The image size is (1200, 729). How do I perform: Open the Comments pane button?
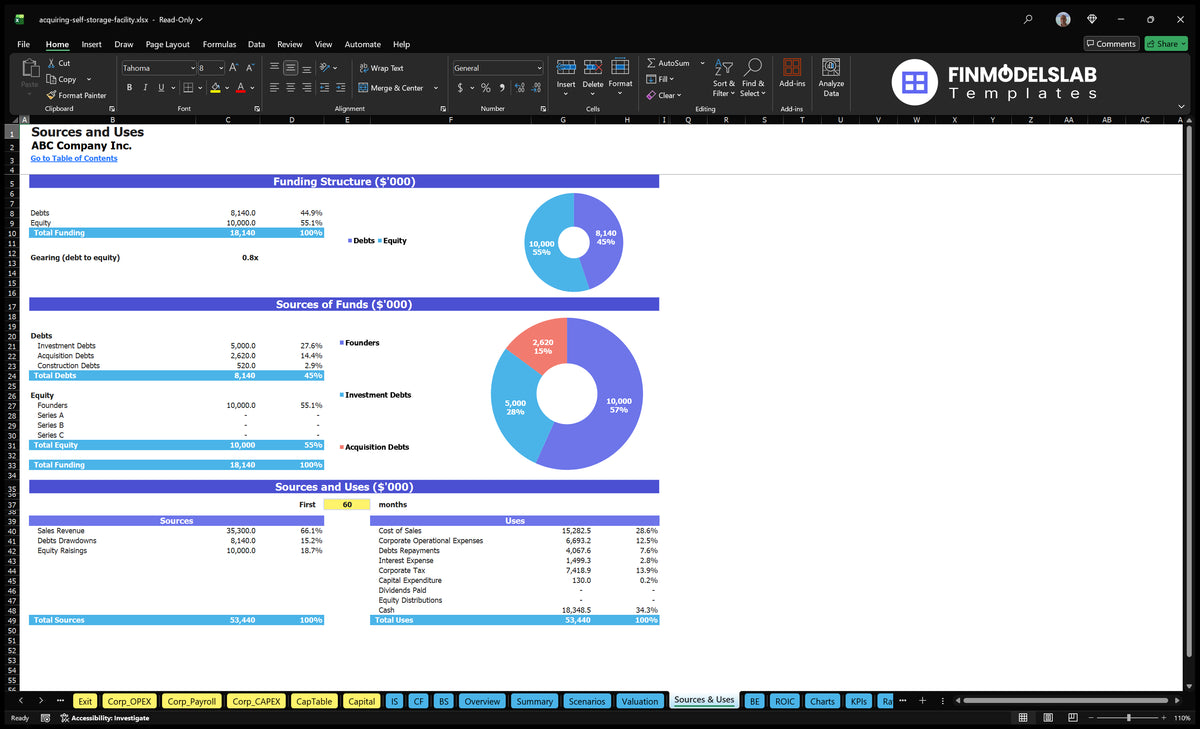(1111, 43)
